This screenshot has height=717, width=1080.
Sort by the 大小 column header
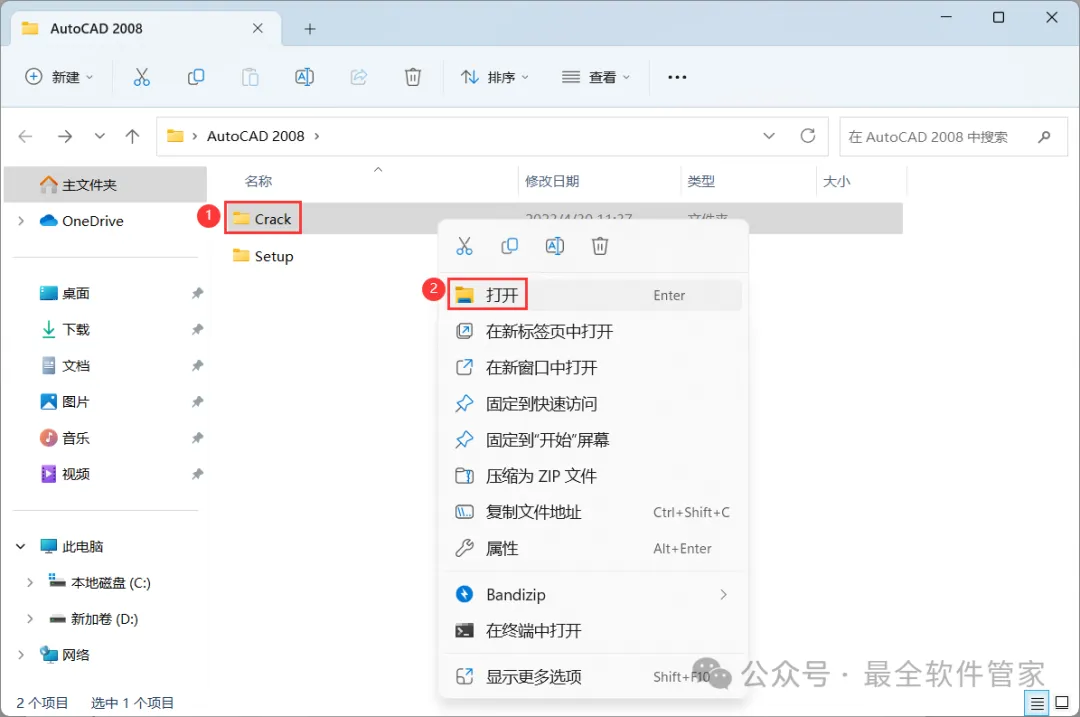(836, 181)
